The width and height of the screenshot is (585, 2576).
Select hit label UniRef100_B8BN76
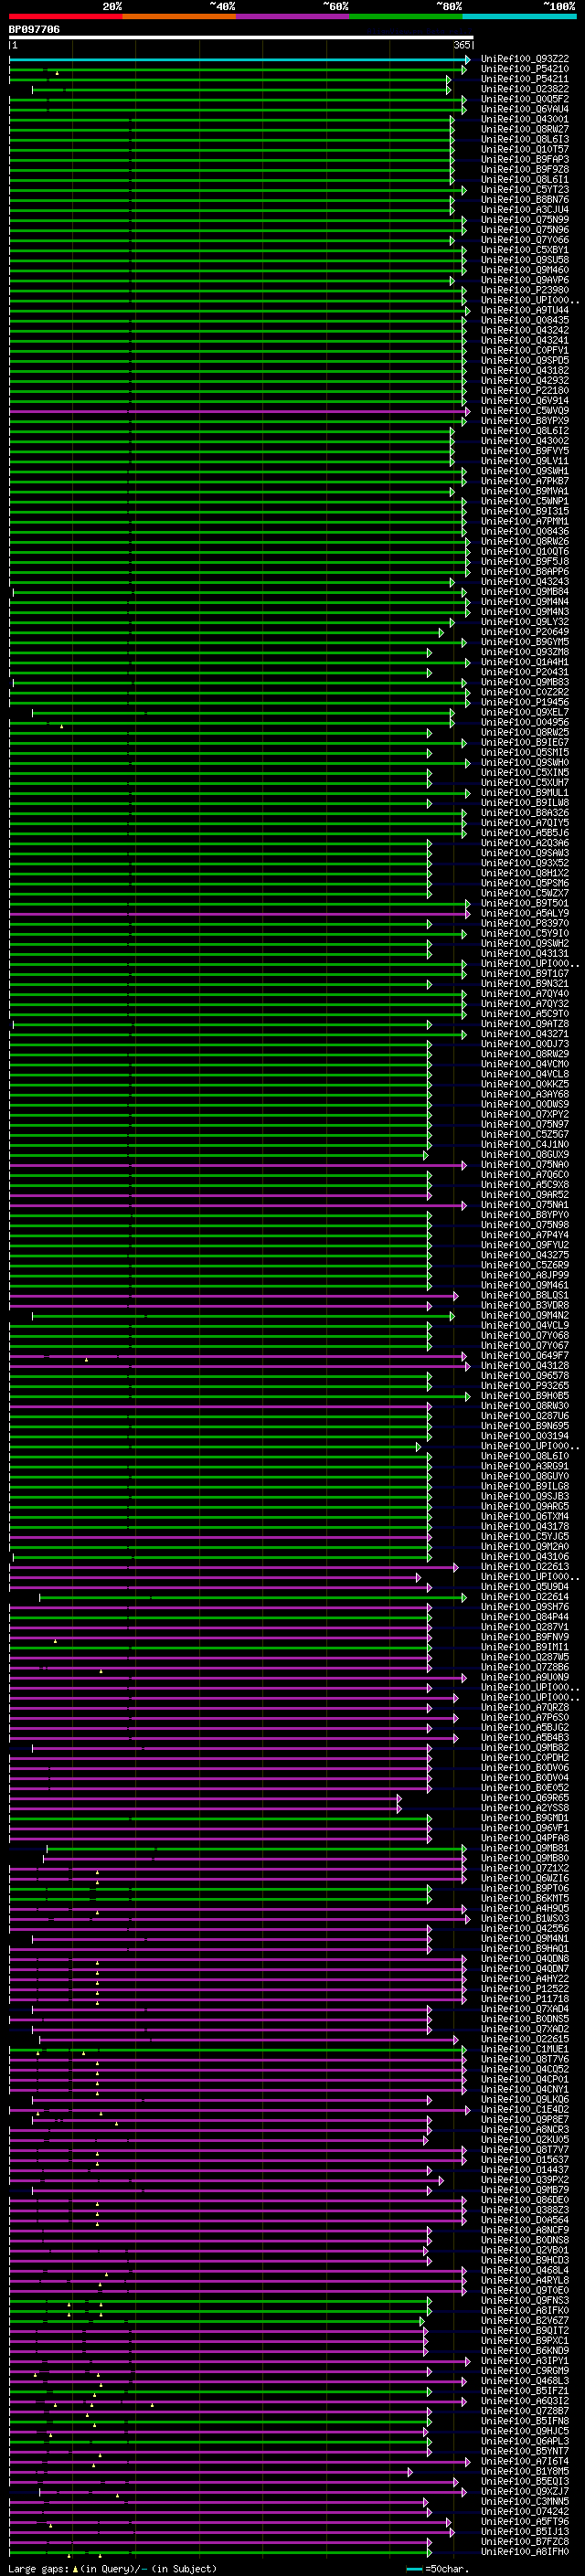[x=525, y=199]
